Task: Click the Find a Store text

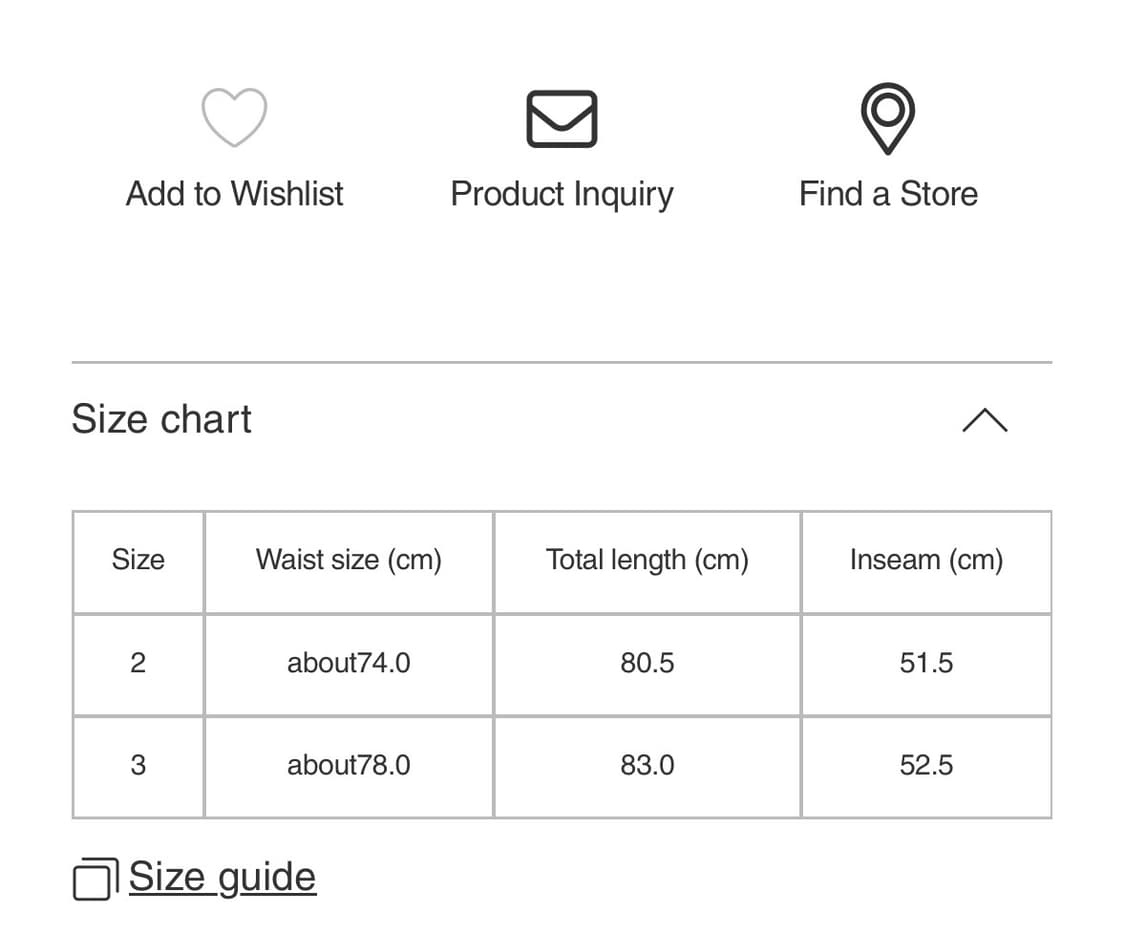Action: coord(888,193)
